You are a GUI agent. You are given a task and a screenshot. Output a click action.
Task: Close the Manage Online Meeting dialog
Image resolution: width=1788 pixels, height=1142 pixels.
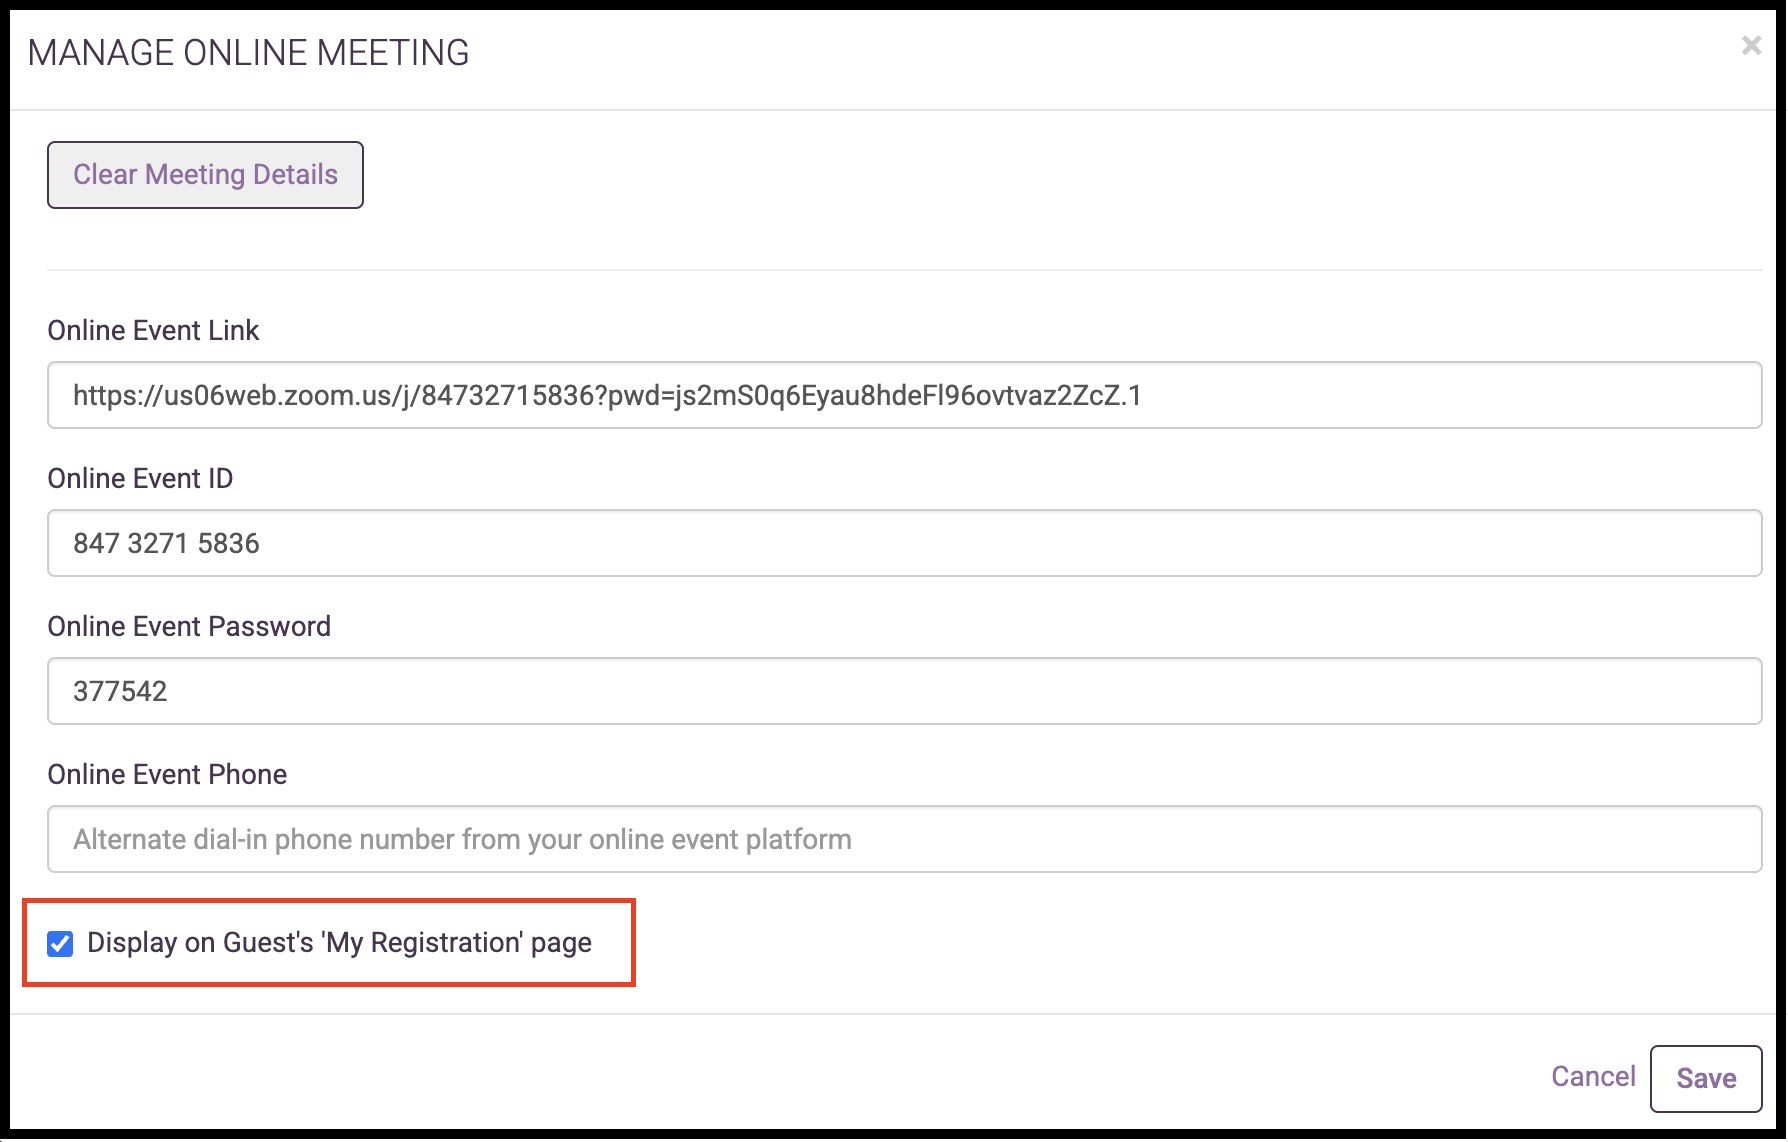click(x=1750, y=46)
